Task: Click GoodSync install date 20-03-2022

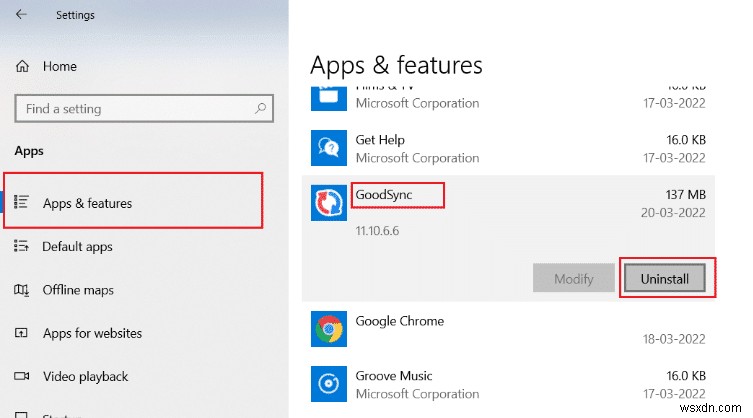Action: click(673, 212)
